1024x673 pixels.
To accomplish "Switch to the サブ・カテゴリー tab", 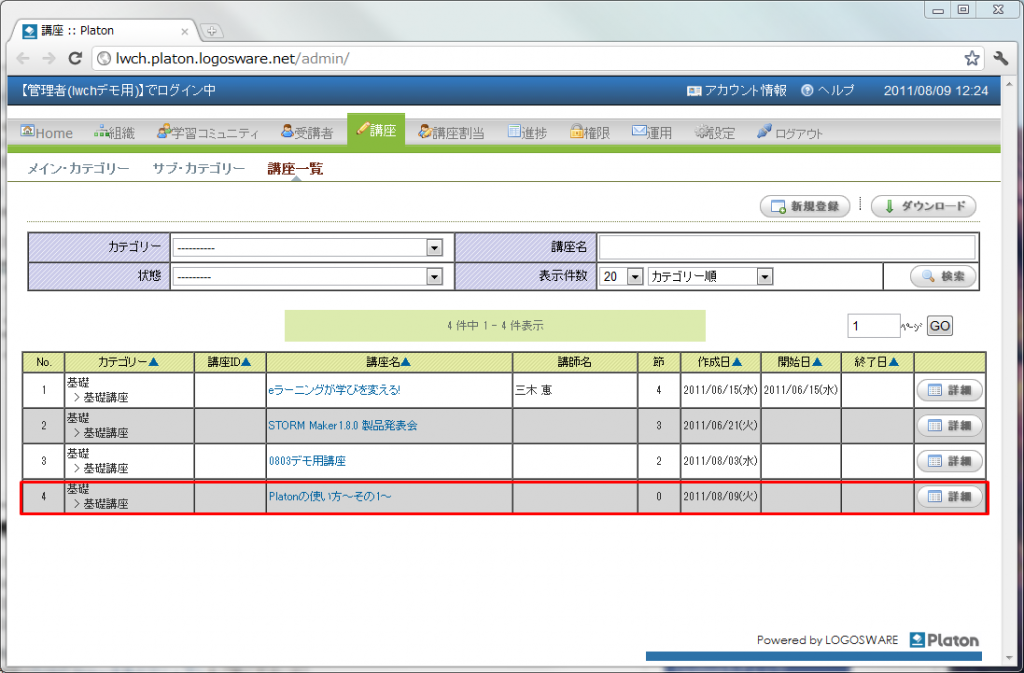I will pyautogui.click(x=198, y=169).
